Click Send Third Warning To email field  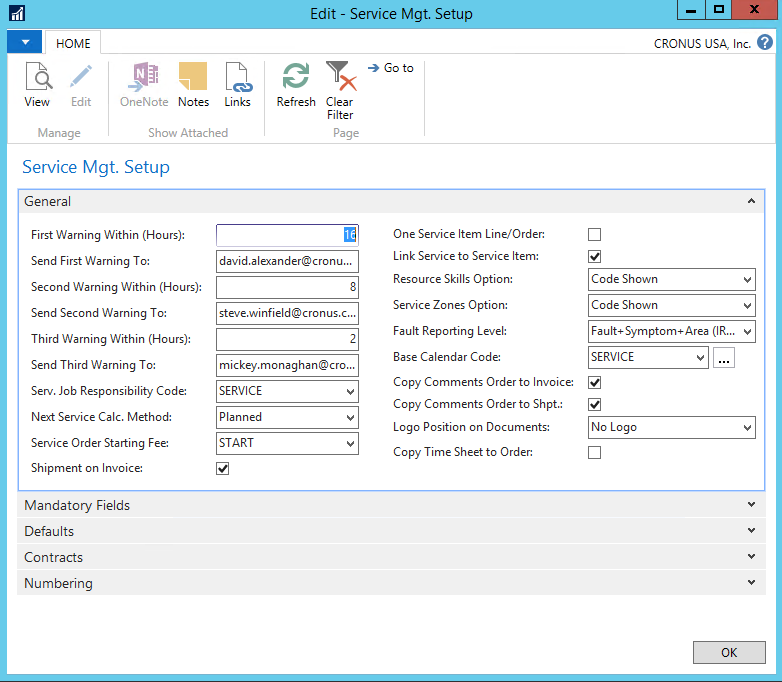287,365
